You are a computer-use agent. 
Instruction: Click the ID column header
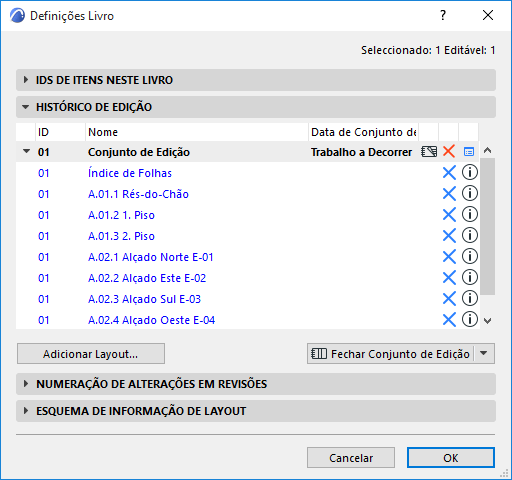coord(60,132)
